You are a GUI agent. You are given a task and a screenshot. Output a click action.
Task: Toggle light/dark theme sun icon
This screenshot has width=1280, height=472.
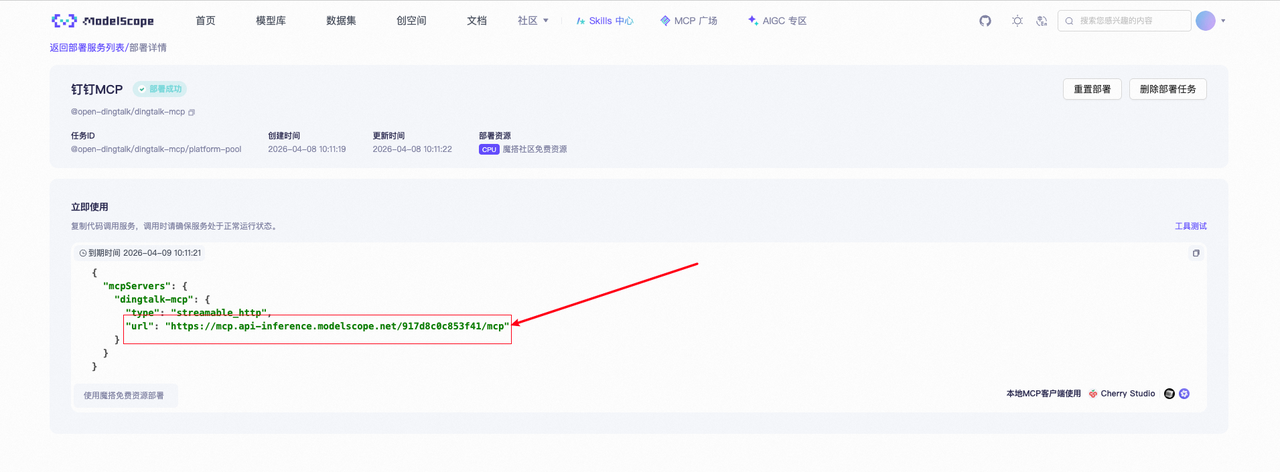pyautogui.click(x=1017, y=20)
